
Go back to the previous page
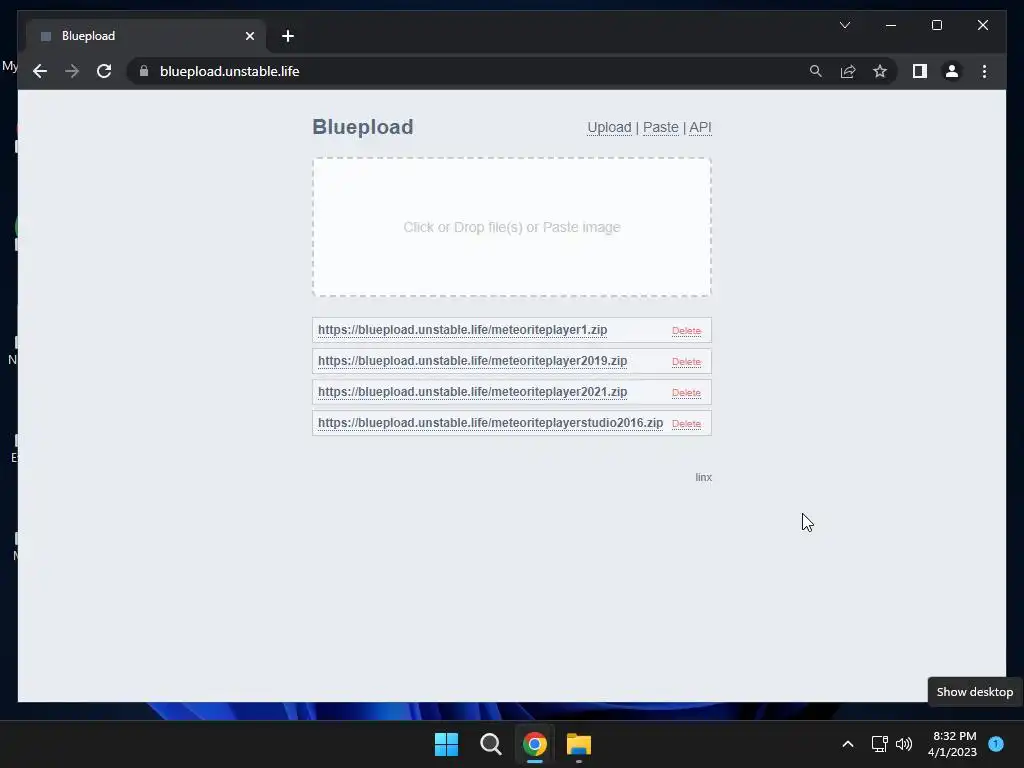40,71
